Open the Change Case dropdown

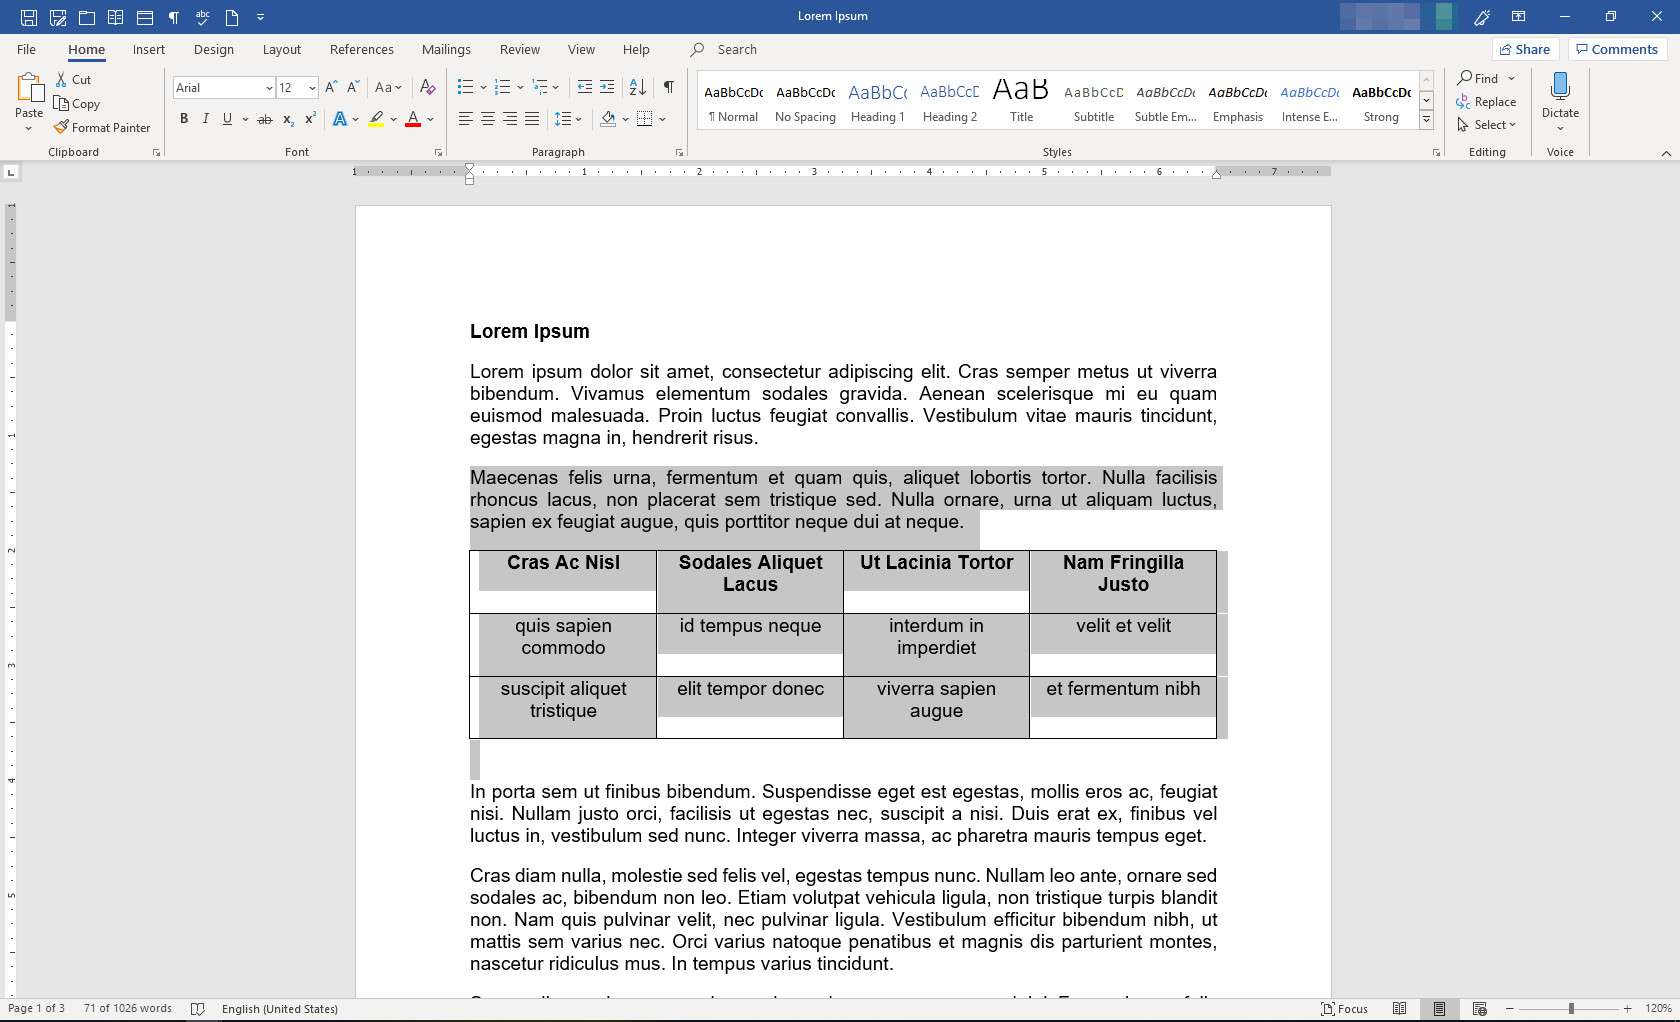click(x=388, y=87)
